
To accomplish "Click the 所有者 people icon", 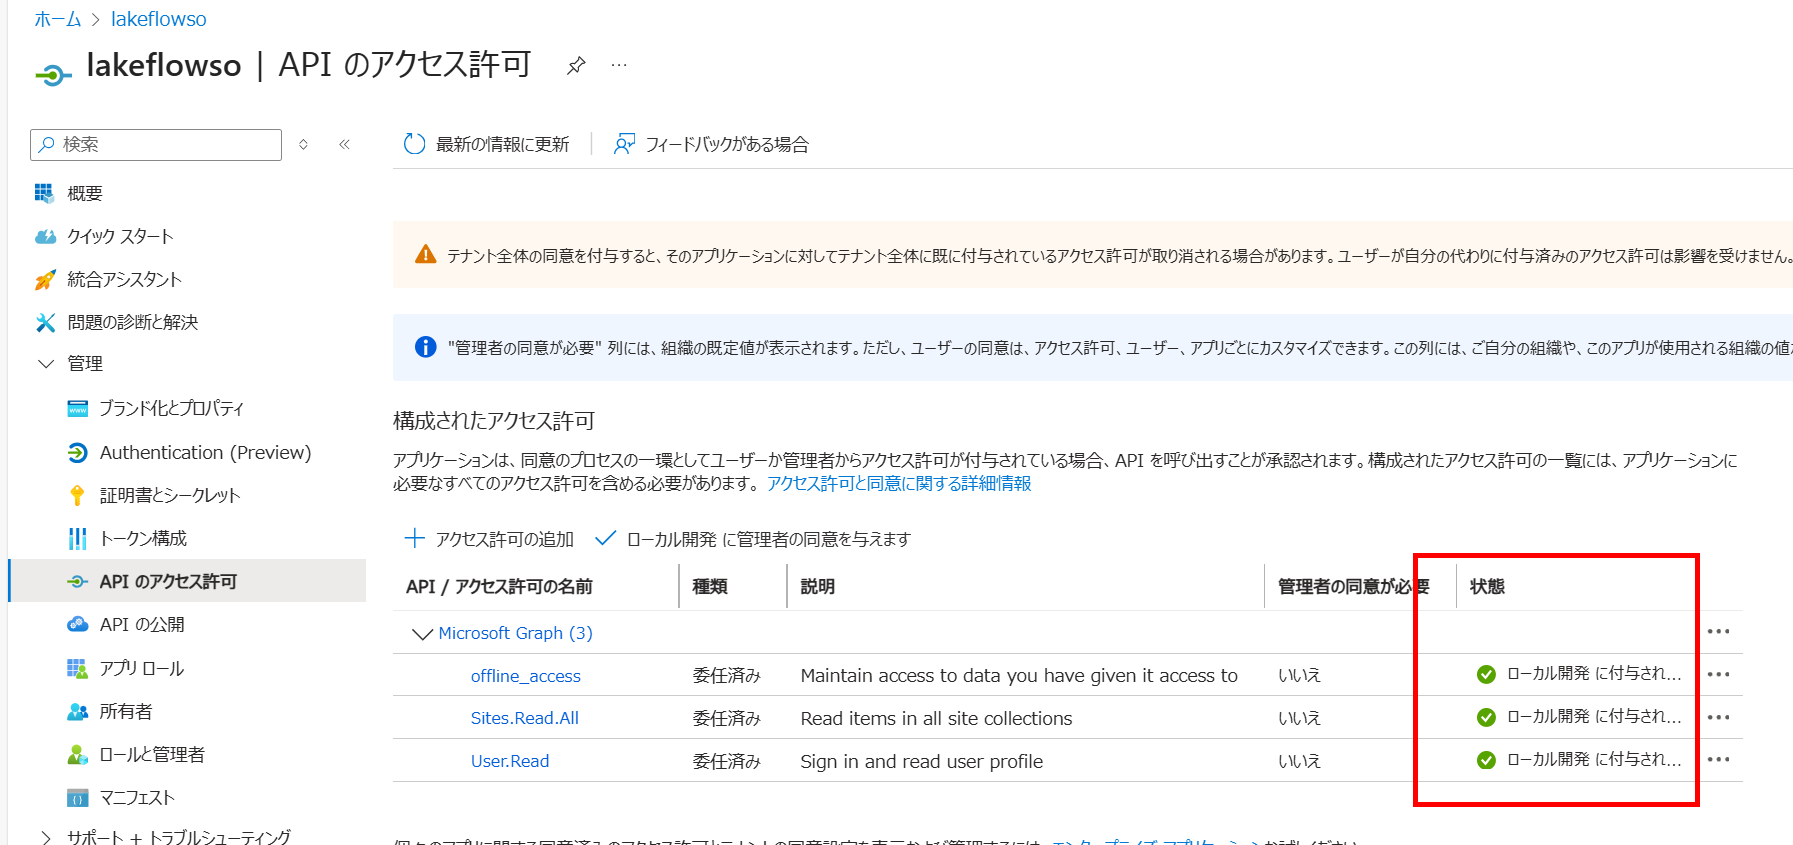I will [x=77, y=711].
